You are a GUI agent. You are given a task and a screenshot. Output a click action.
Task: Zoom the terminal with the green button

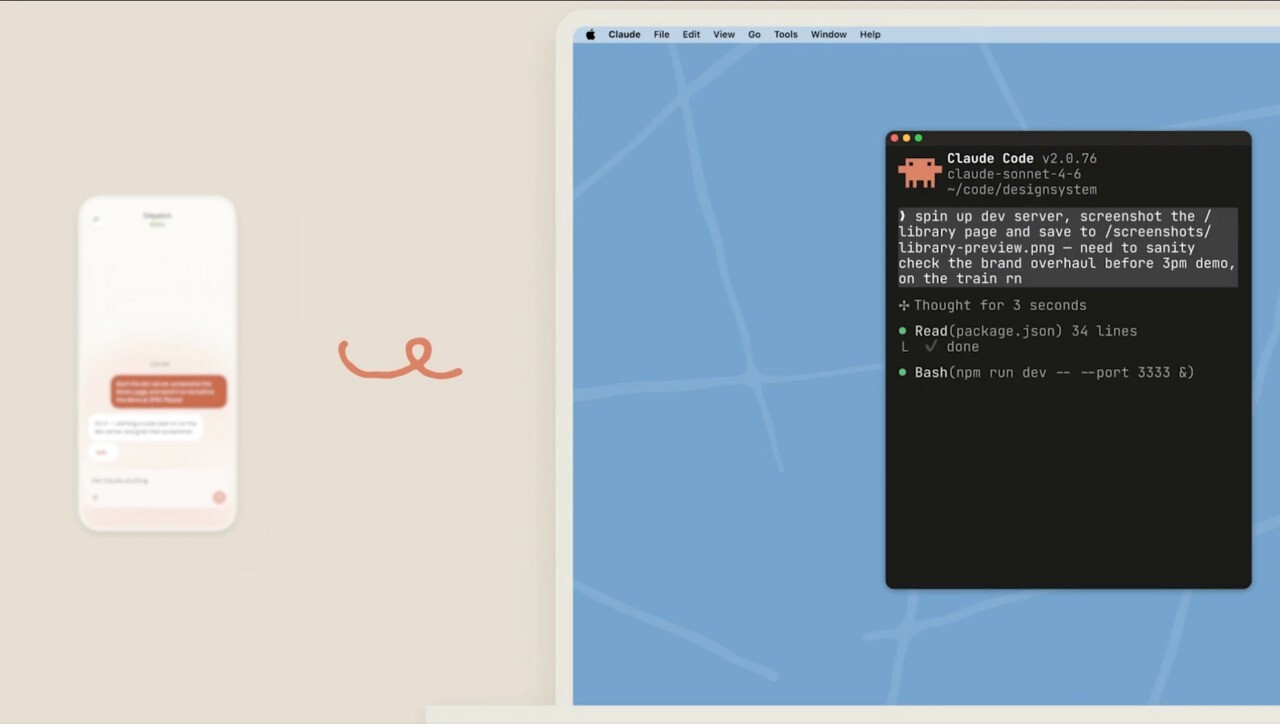tap(919, 138)
